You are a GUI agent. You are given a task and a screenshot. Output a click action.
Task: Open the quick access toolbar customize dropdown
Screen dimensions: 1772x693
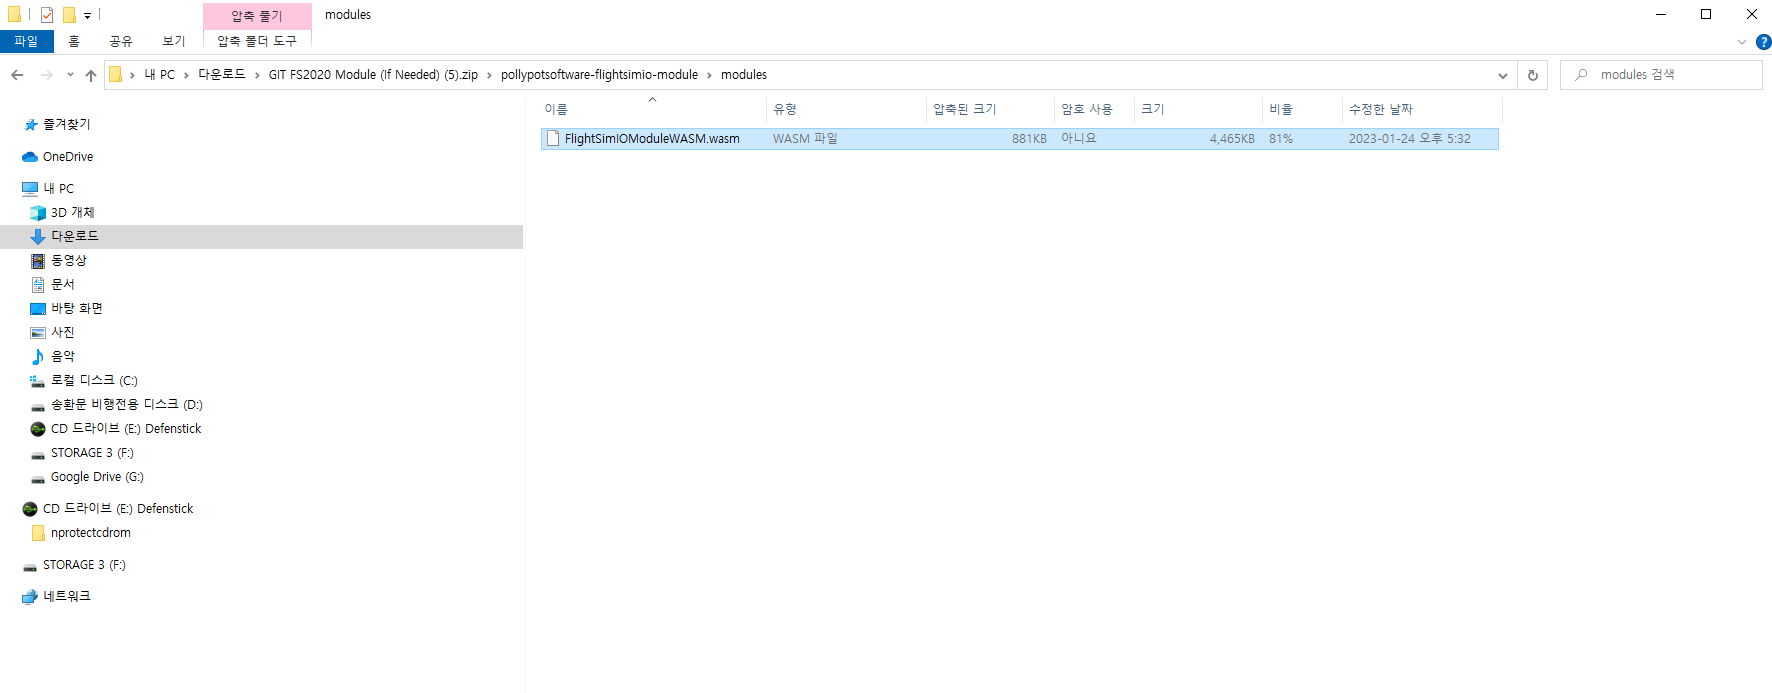pos(87,16)
